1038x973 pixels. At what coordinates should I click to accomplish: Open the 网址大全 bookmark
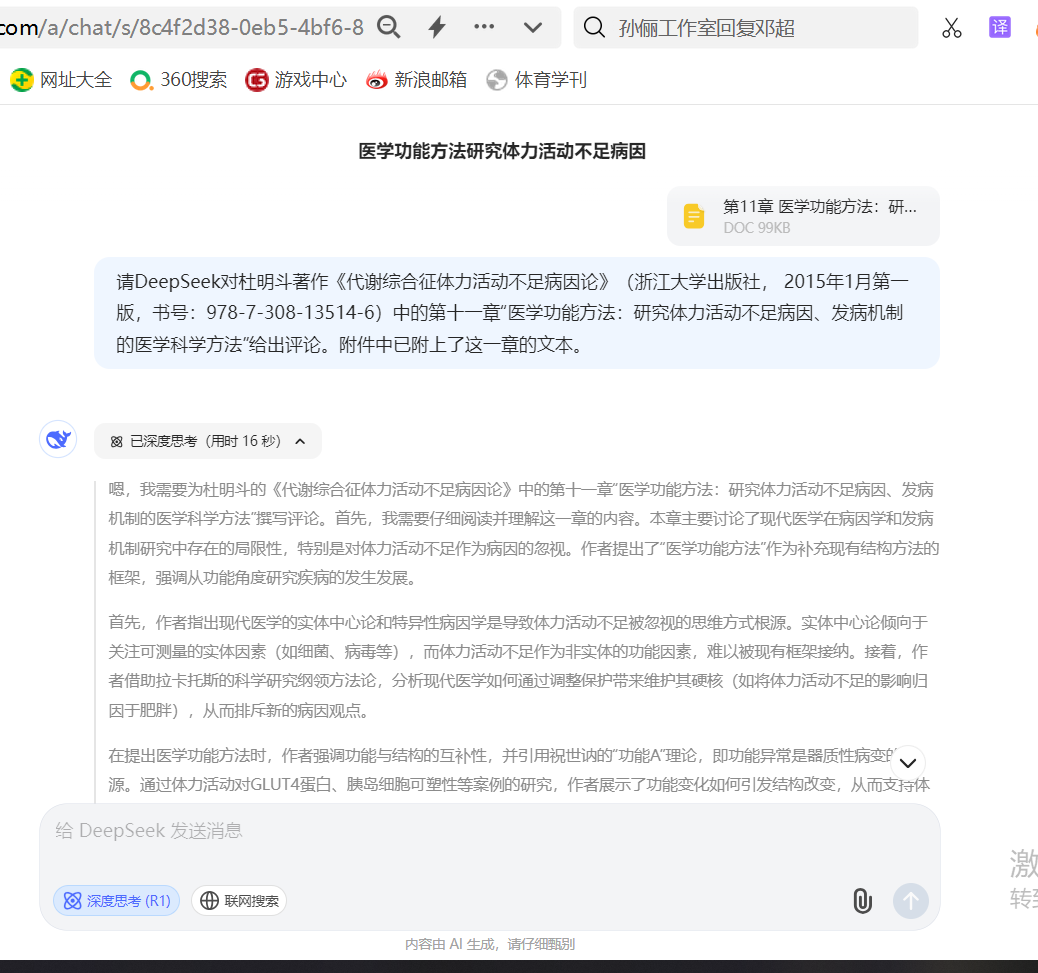click(62, 80)
